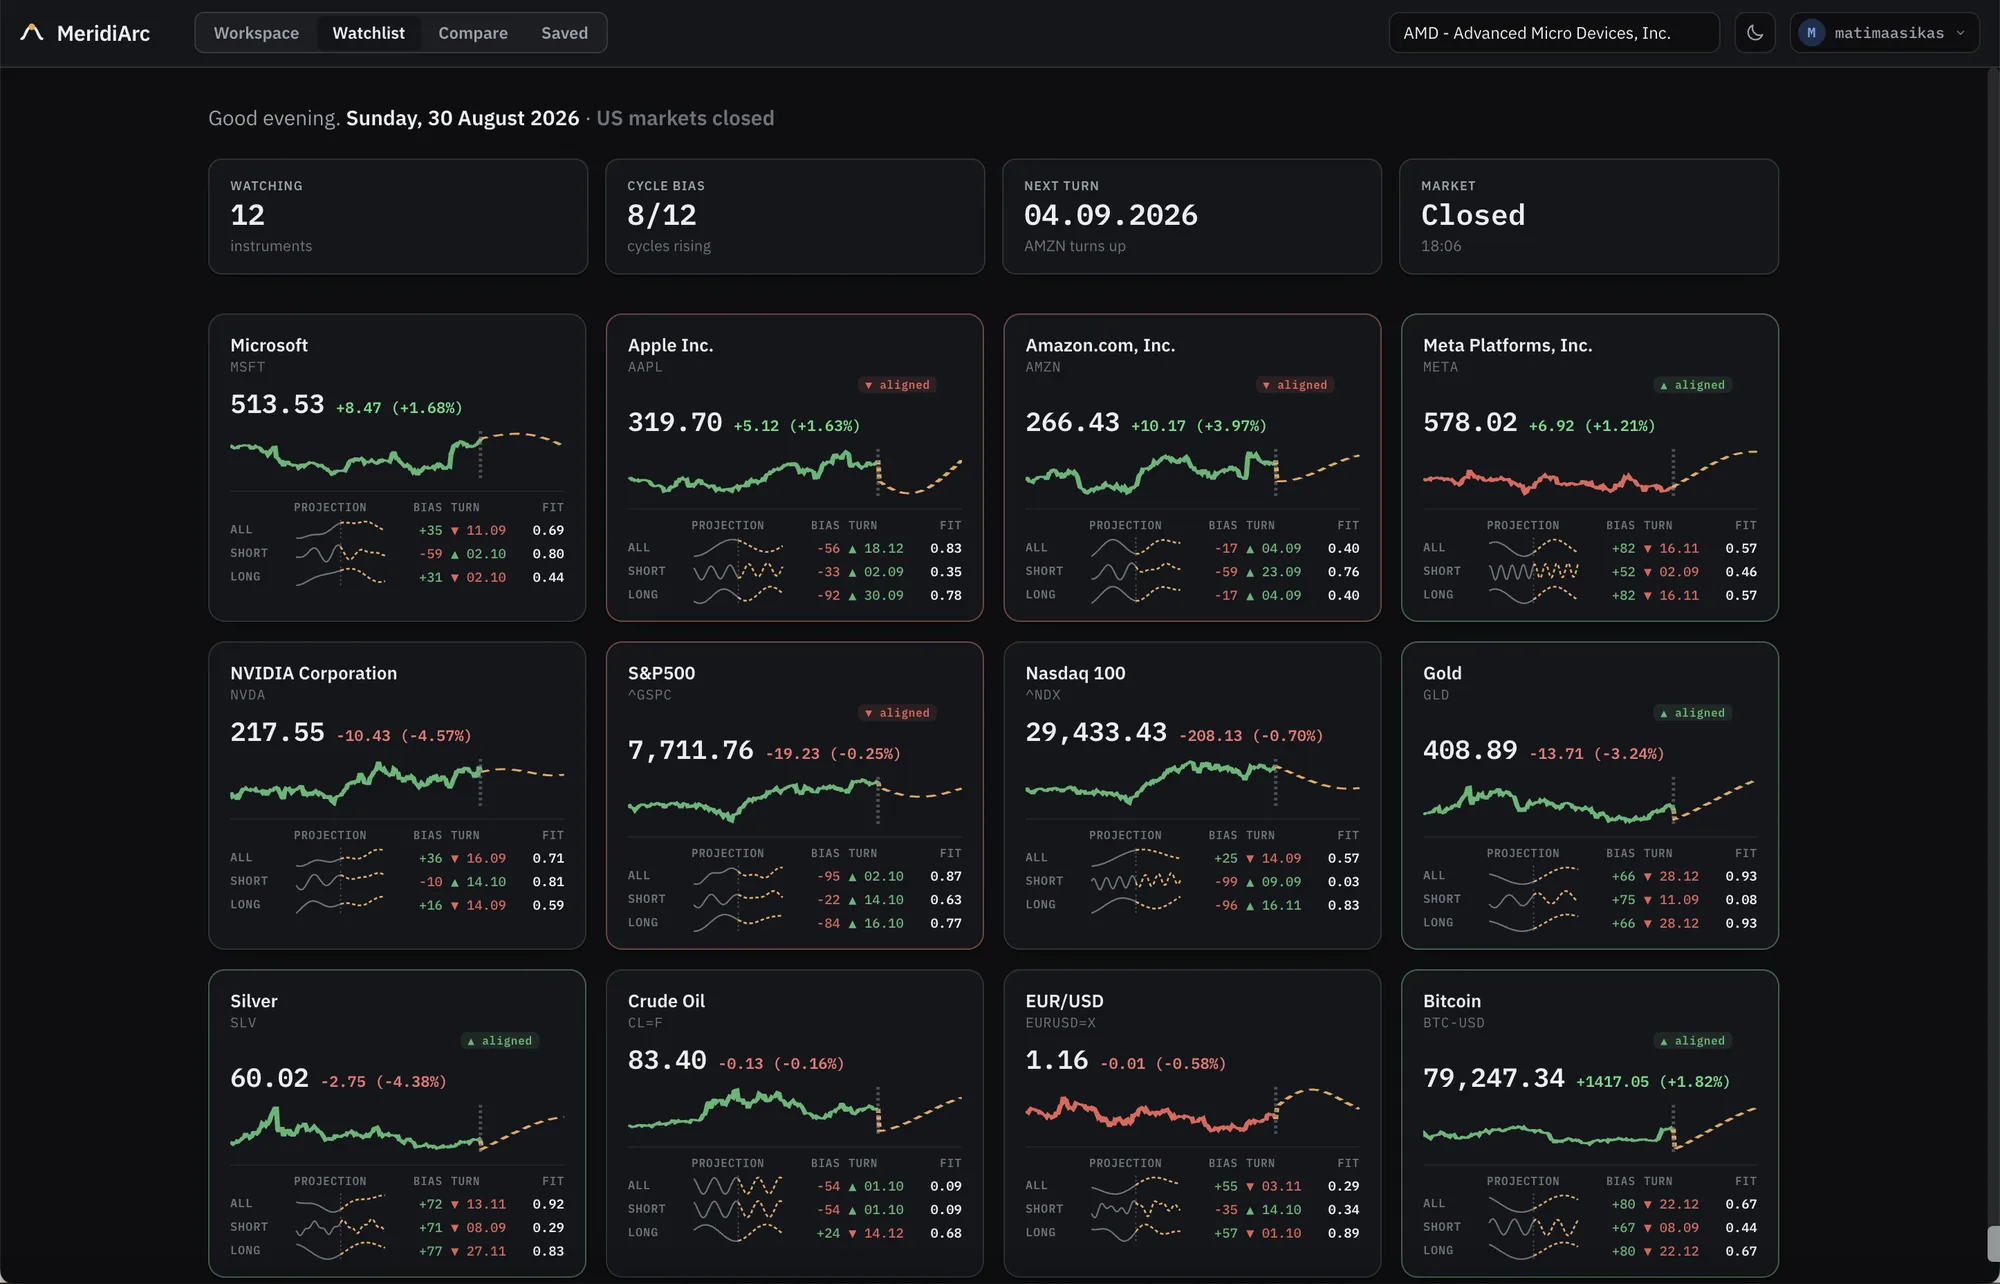Click Gold's LONG projection sparkline

point(1533,922)
